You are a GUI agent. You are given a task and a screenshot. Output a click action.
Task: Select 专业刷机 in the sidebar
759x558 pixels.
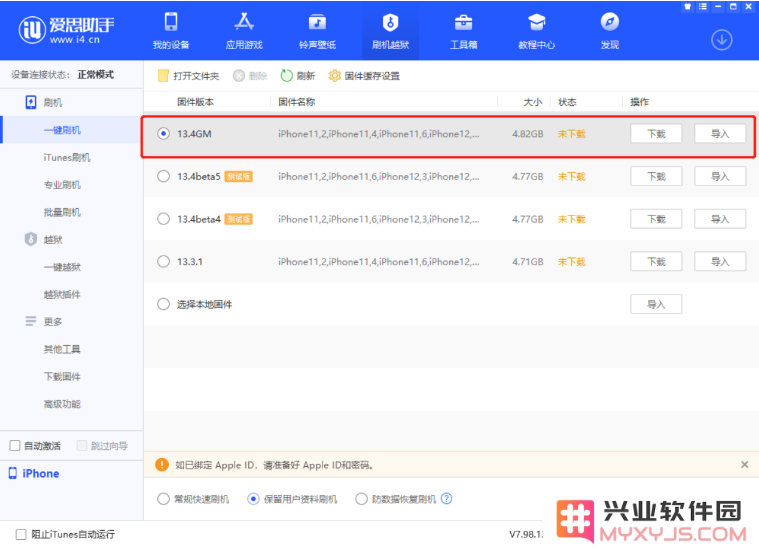point(62,184)
